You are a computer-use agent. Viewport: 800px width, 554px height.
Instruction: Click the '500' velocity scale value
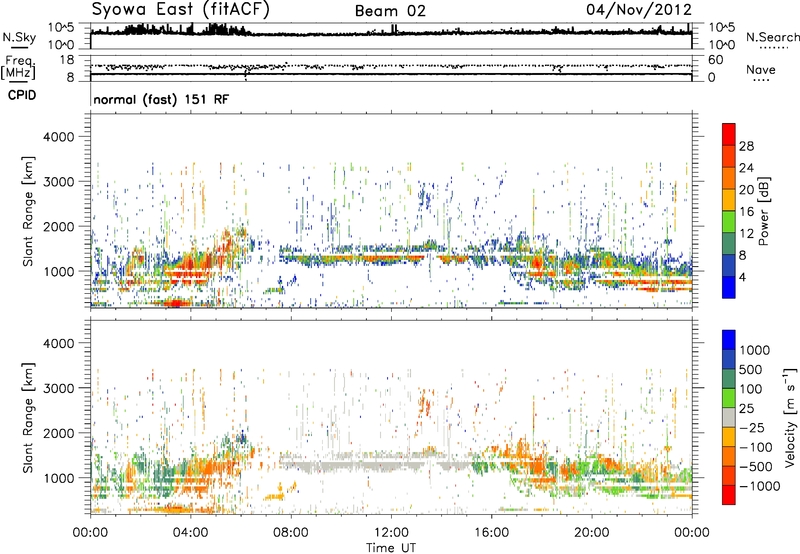[x=751, y=369]
